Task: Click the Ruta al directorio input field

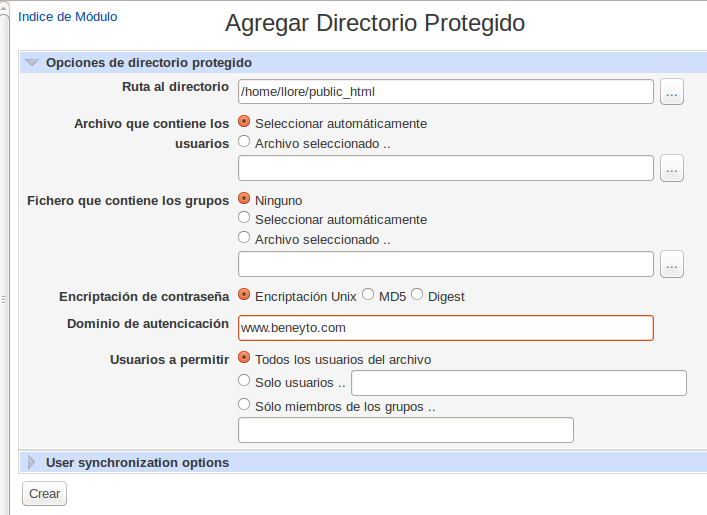Action: coord(445,92)
